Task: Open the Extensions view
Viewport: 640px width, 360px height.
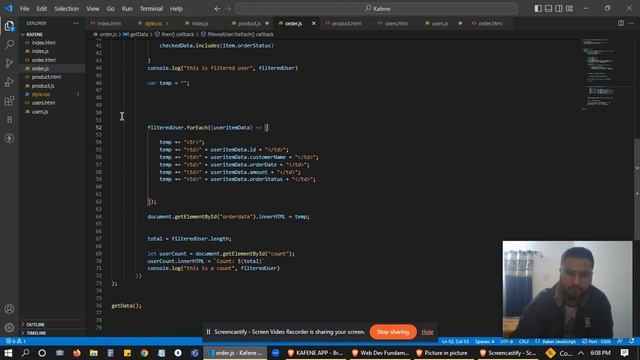Action: (9, 101)
